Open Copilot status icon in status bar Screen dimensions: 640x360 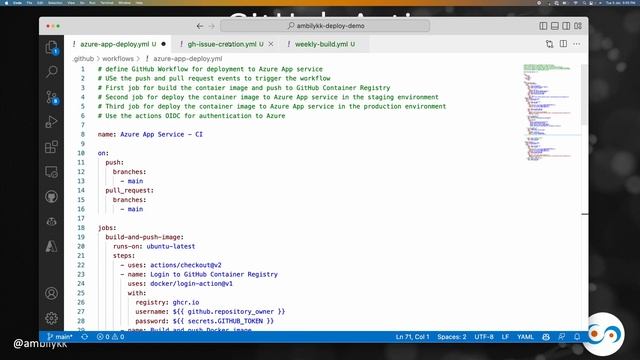click(x=546, y=337)
